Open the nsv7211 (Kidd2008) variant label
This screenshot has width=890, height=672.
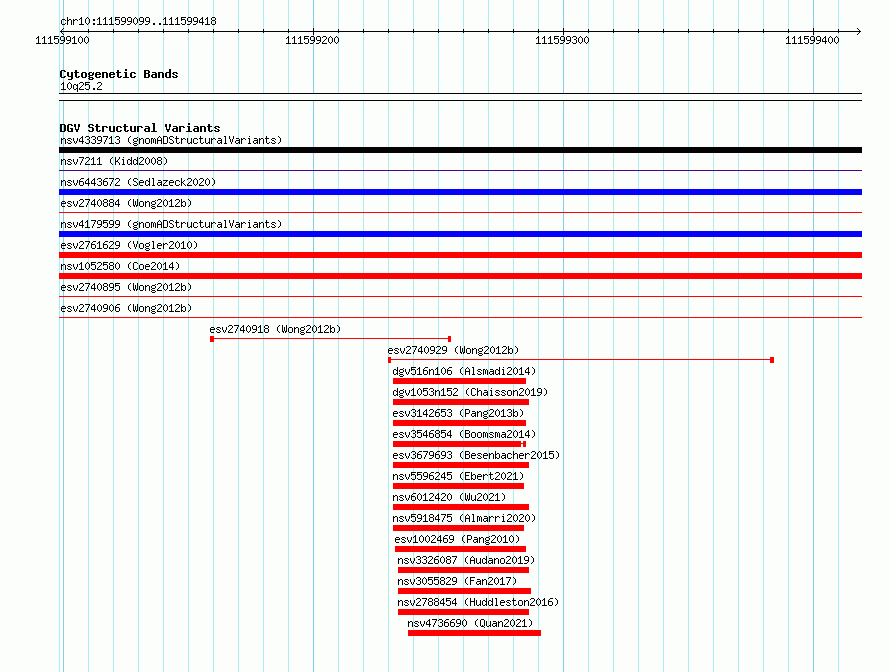[x=114, y=161]
